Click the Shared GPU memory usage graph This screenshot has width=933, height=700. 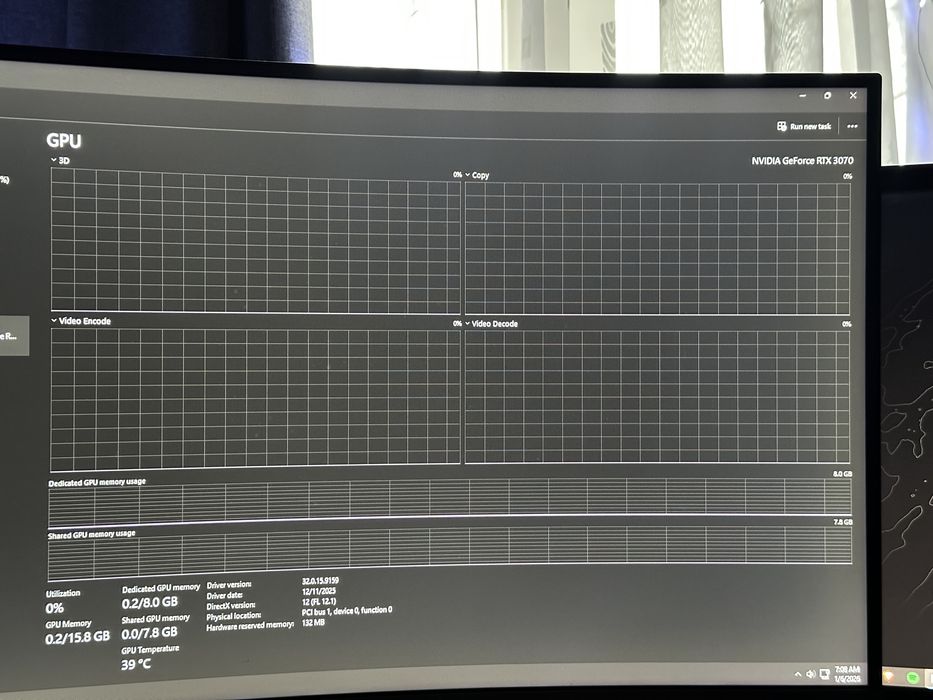(450, 553)
